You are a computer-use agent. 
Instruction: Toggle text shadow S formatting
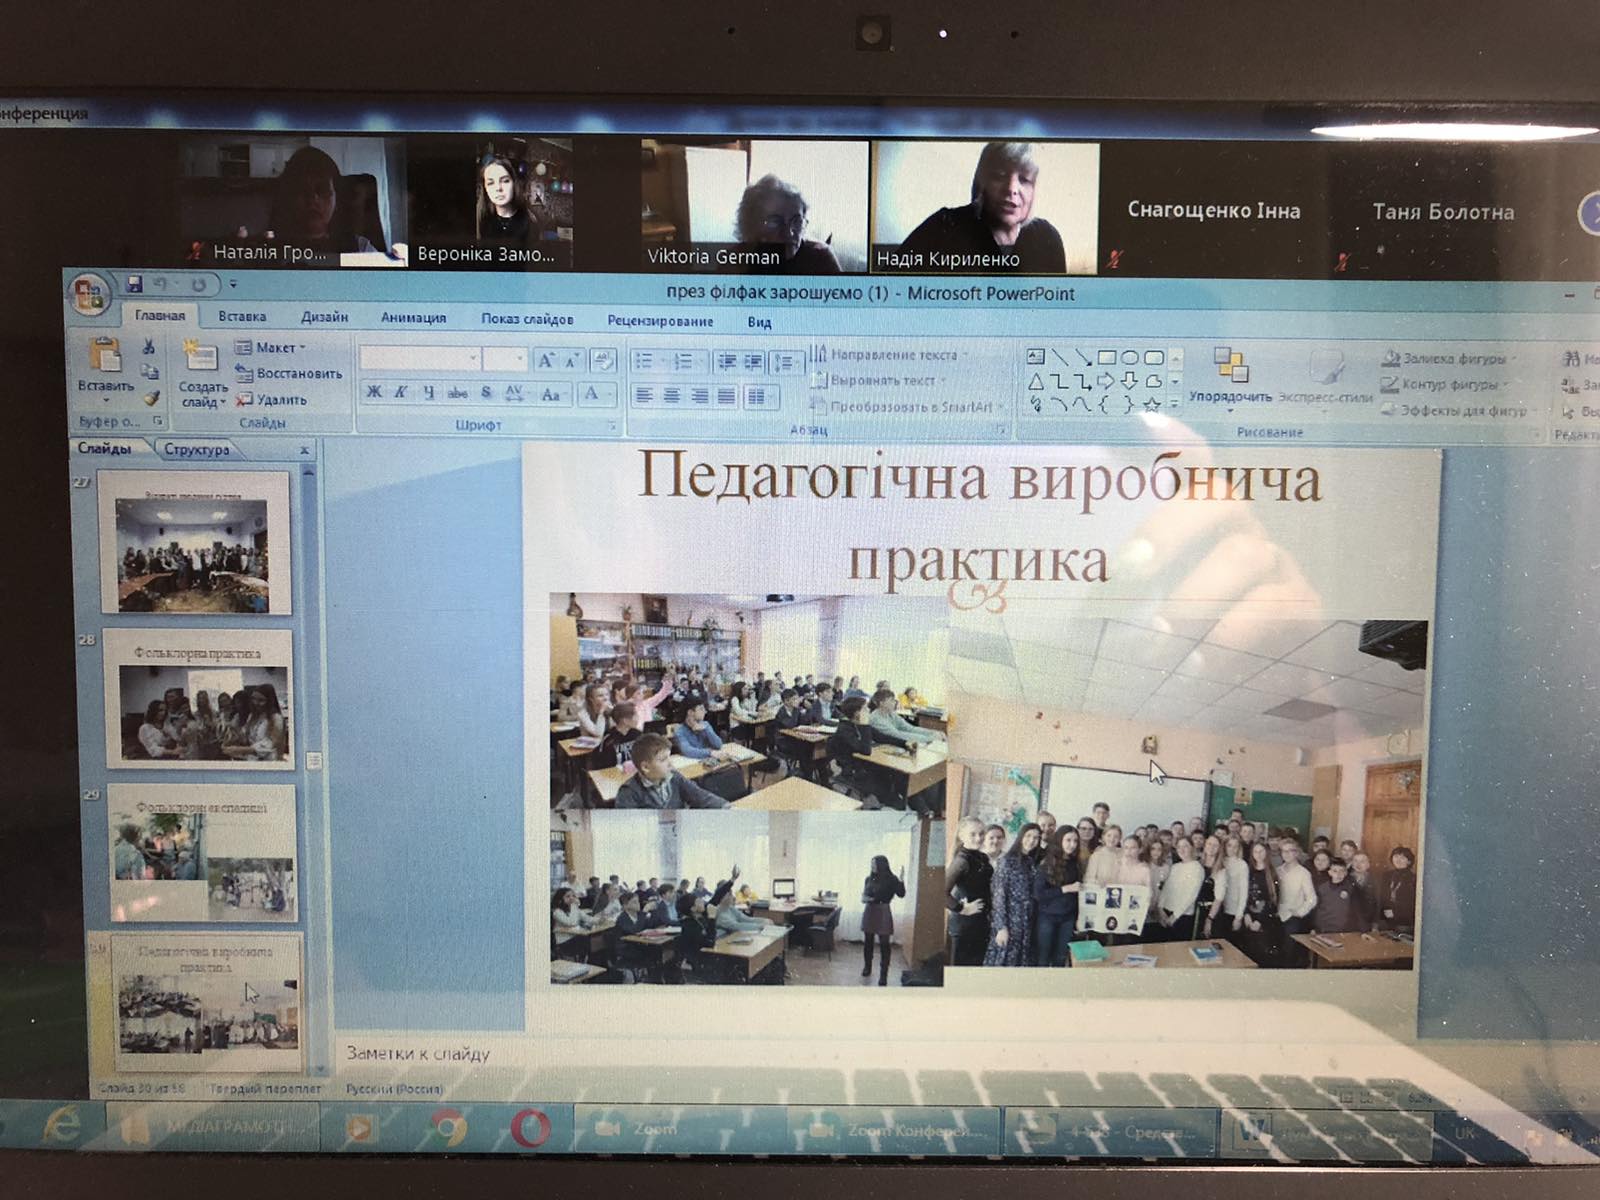point(486,393)
